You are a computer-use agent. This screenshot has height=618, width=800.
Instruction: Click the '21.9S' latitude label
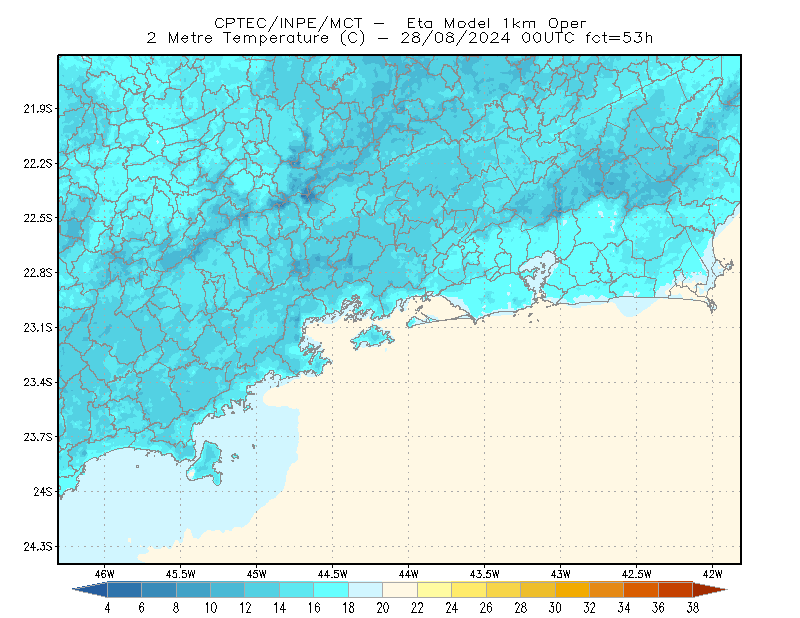[x=38, y=108]
